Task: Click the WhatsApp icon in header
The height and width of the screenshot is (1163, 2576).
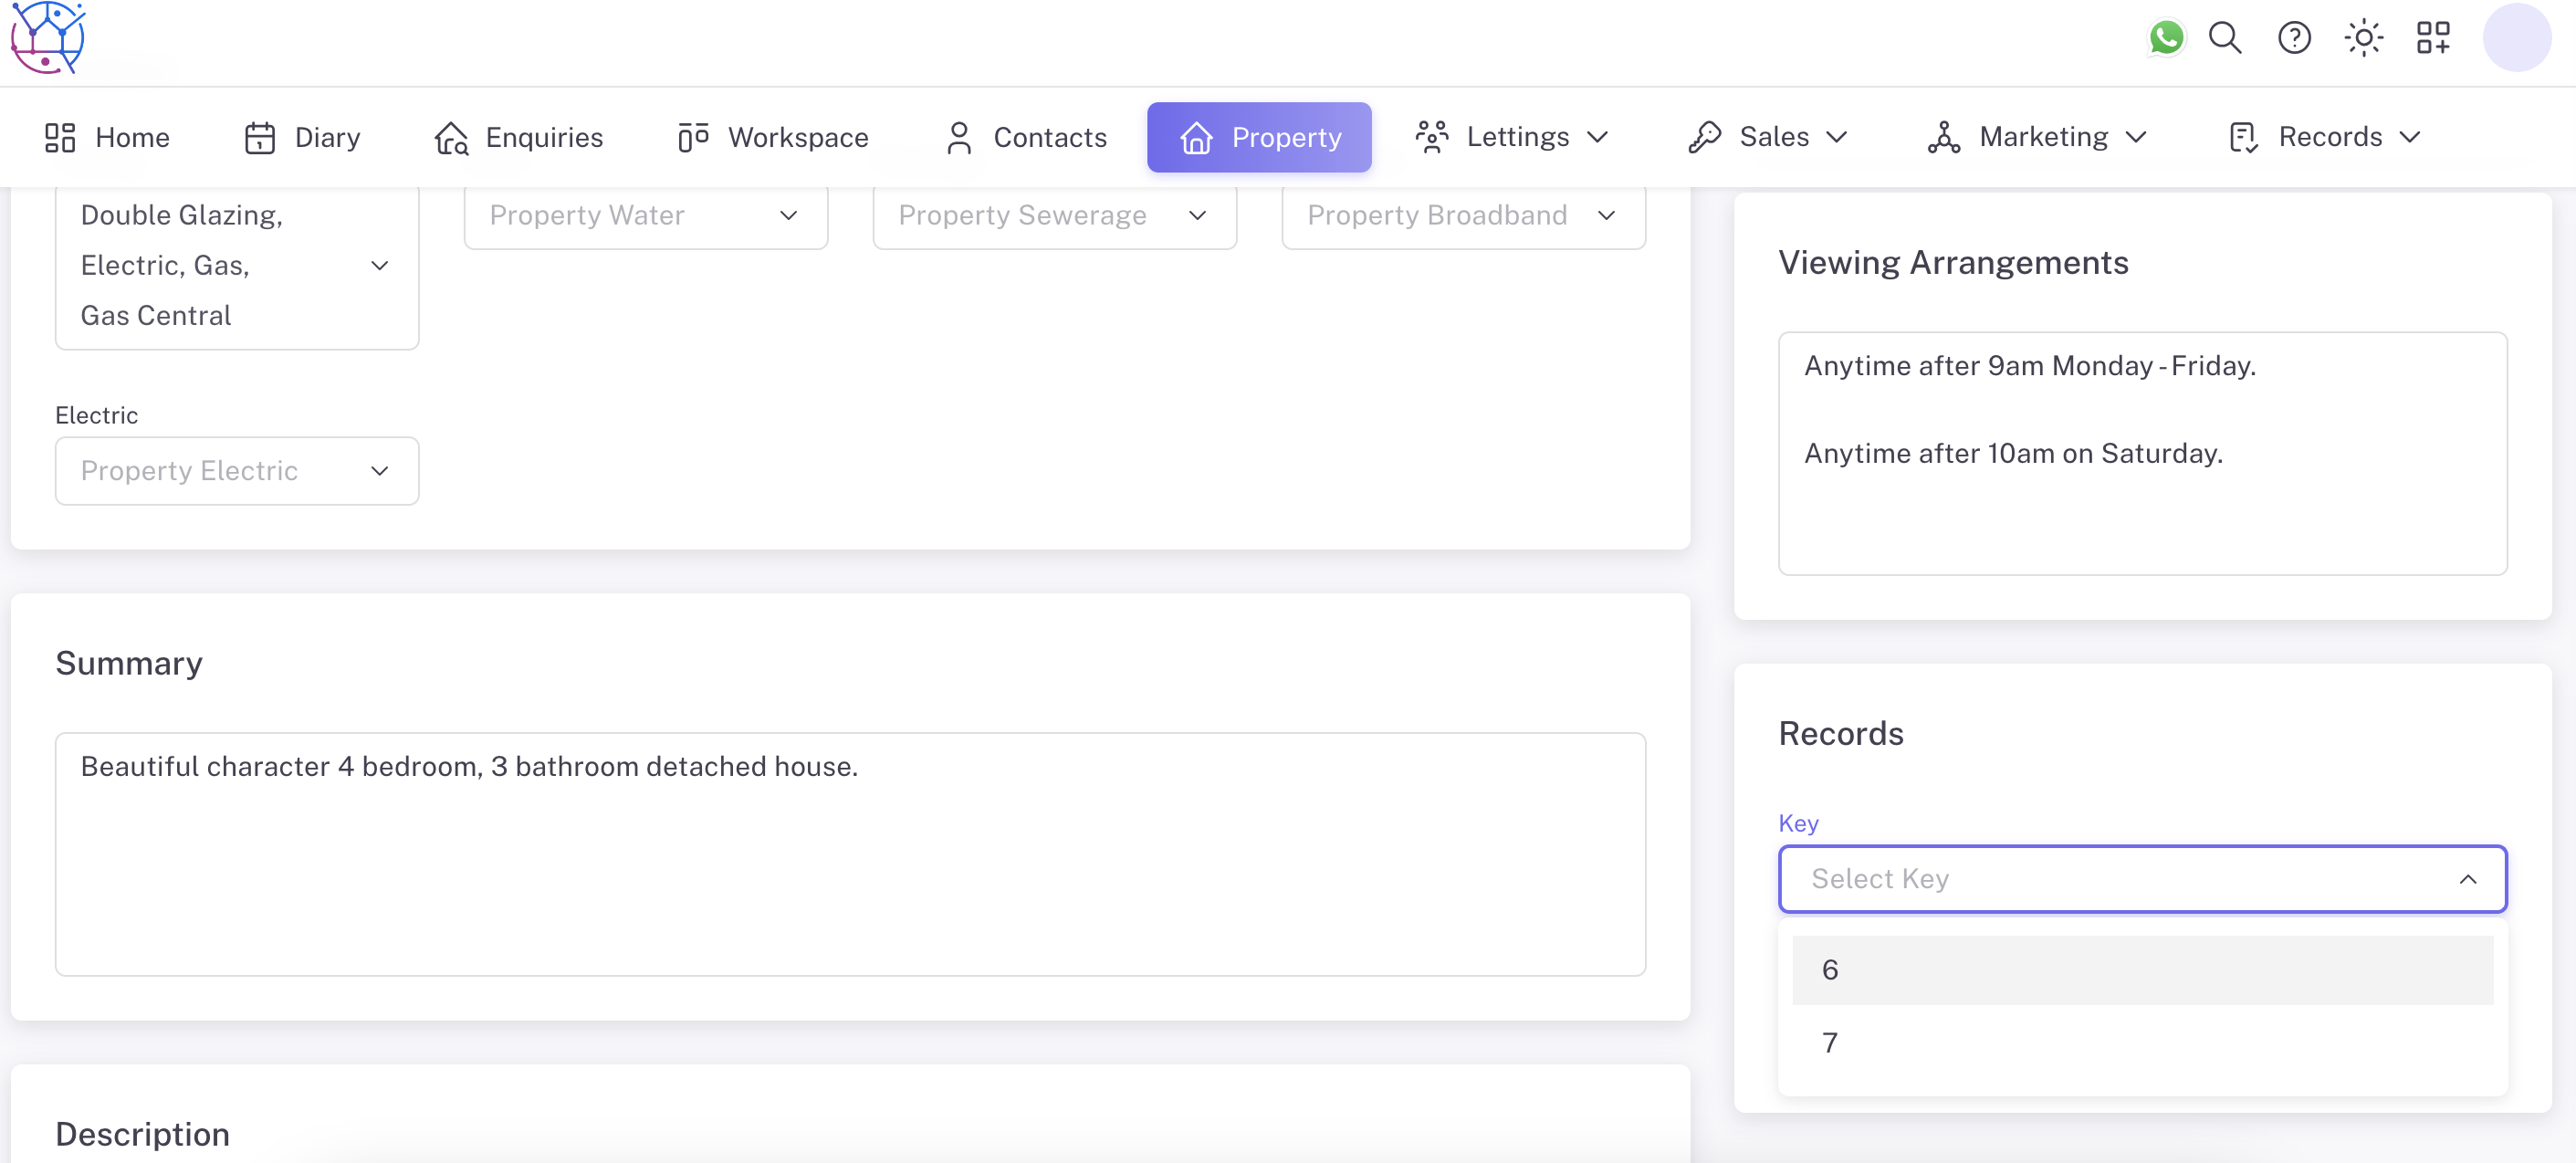Action: [x=2166, y=38]
